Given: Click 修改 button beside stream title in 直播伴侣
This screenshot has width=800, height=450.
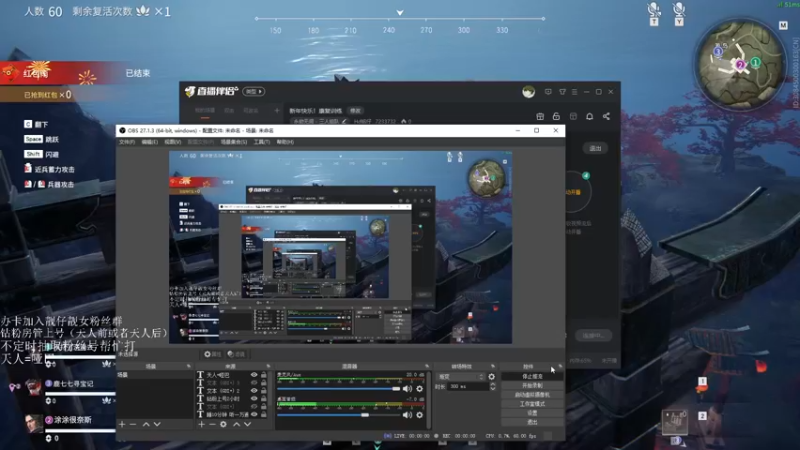Looking at the screenshot, I should click(355, 111).
